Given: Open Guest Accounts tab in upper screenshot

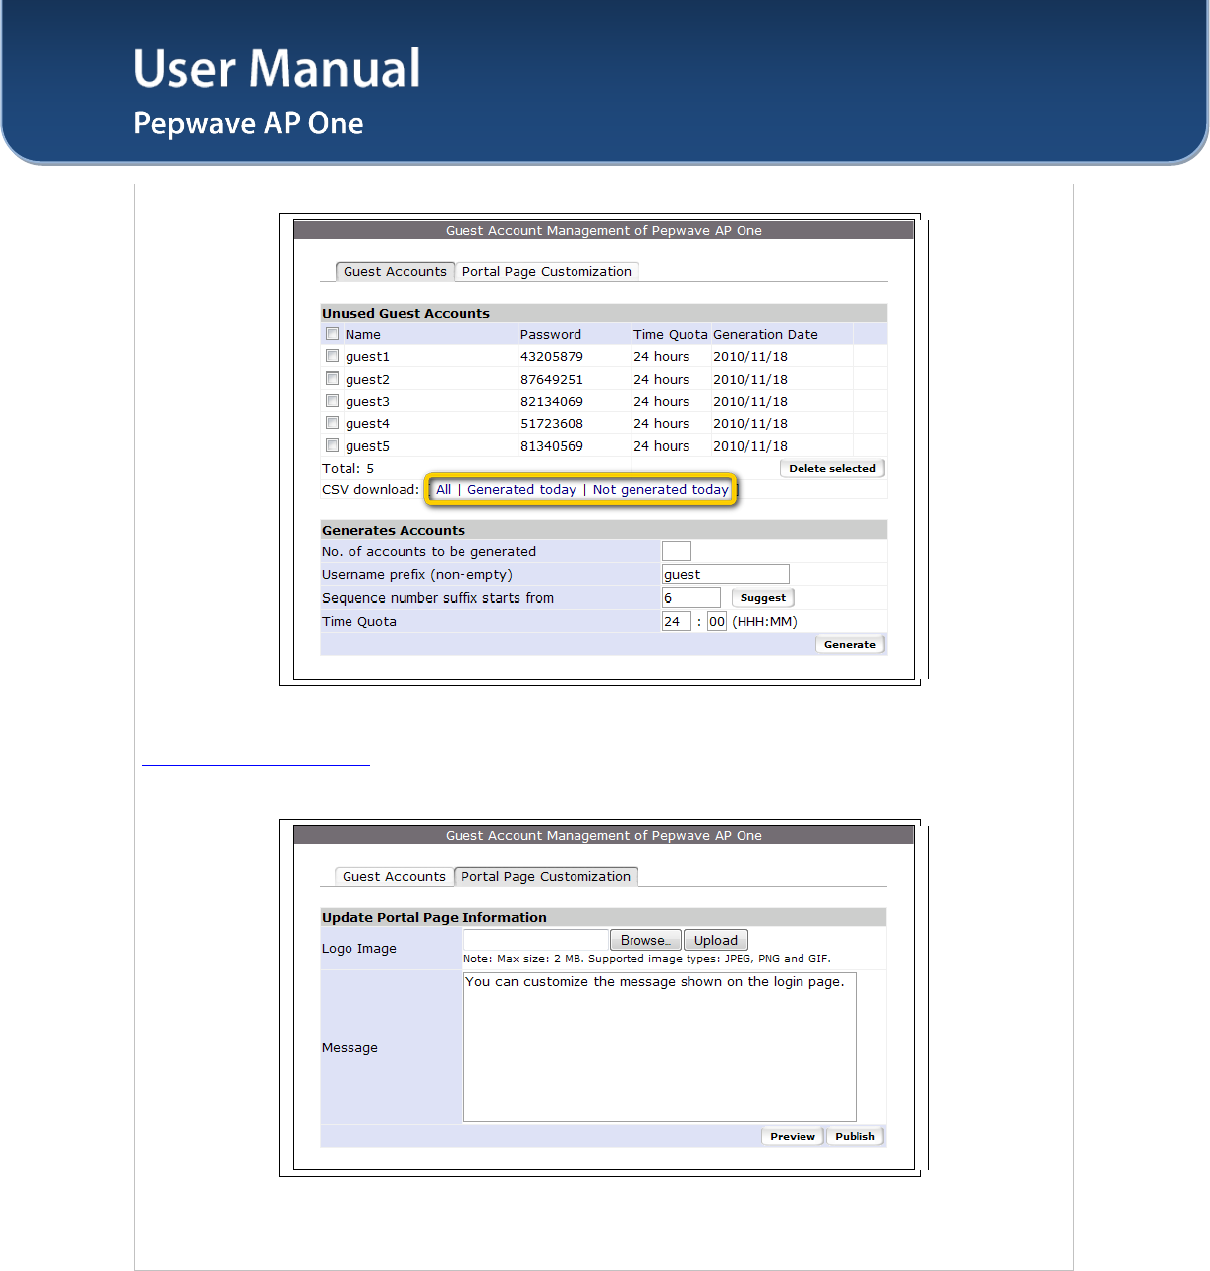Looking at the screenshot, I should coord(395,271).
